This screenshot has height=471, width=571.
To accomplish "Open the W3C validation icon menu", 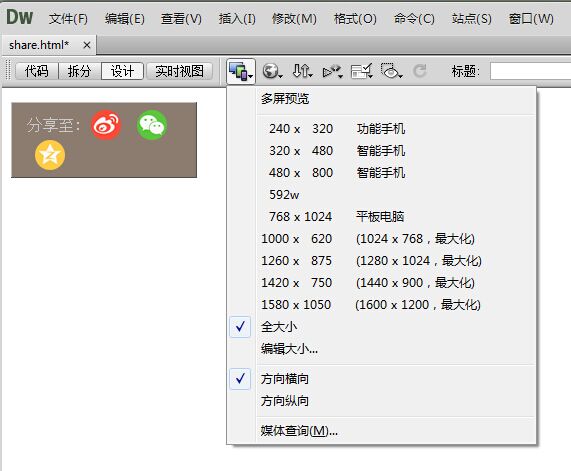I will 332,71.
